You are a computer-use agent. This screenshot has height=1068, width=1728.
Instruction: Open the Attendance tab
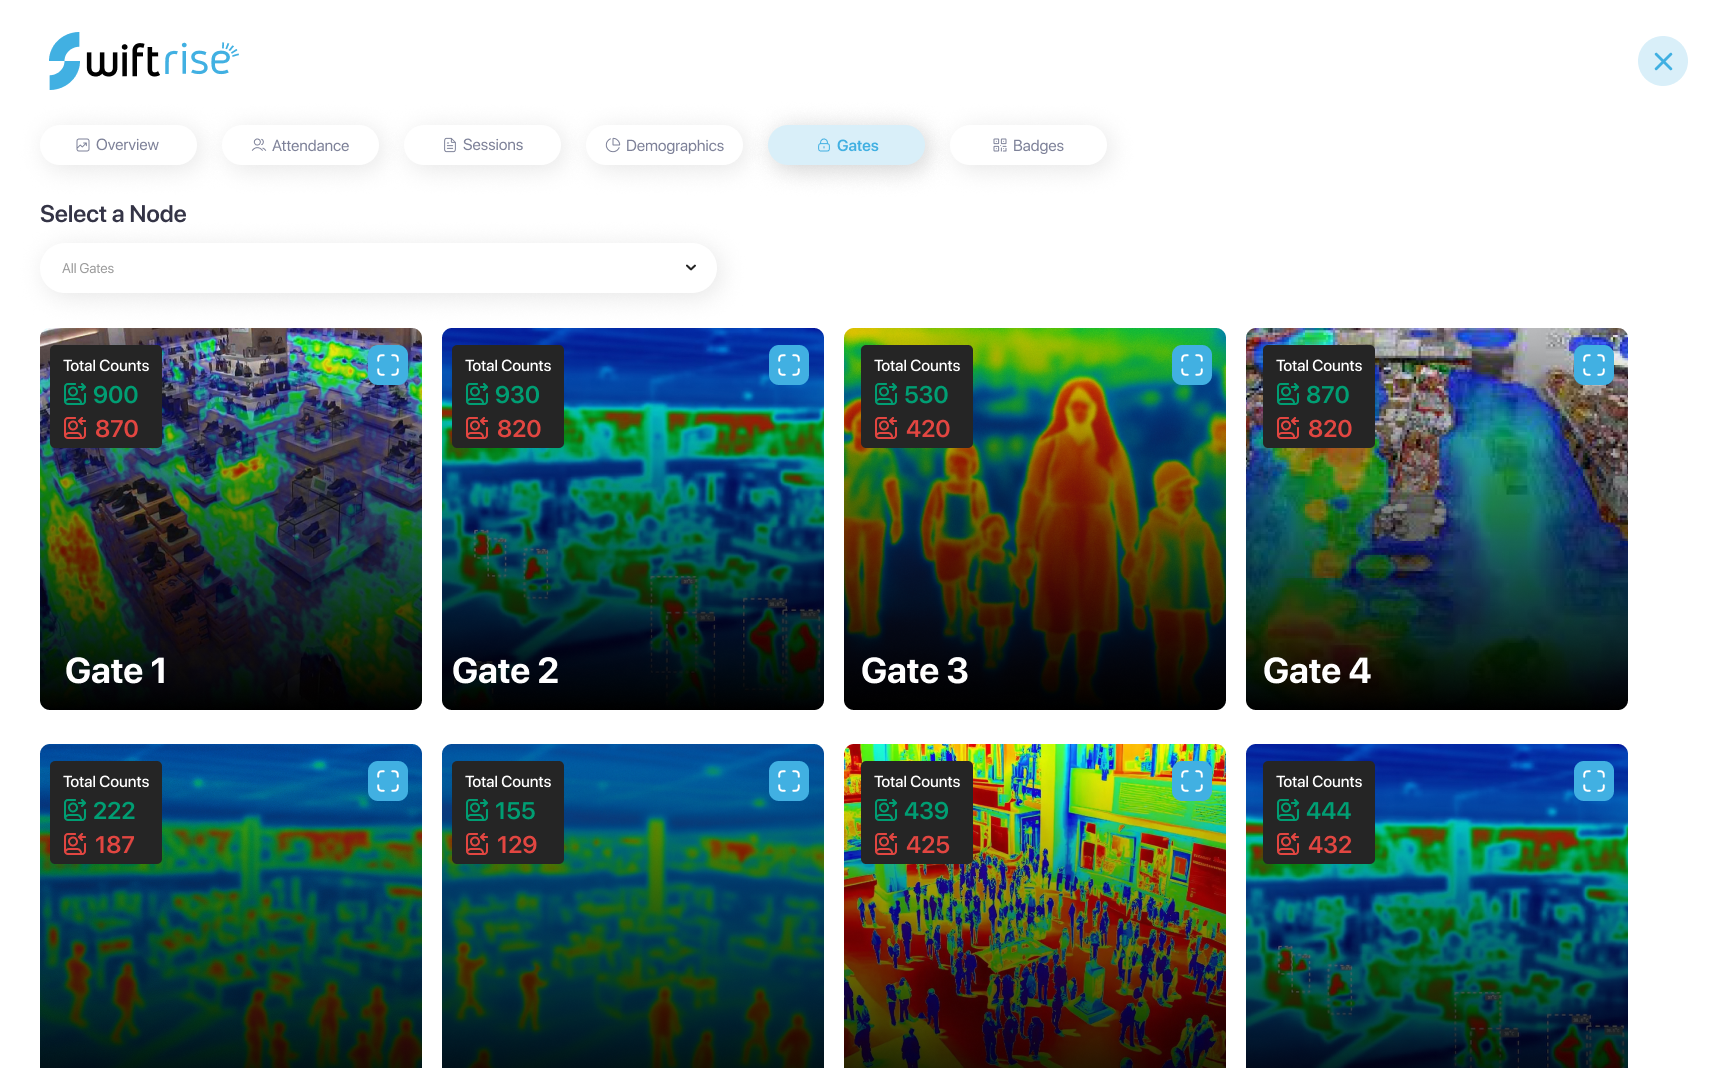300,145
